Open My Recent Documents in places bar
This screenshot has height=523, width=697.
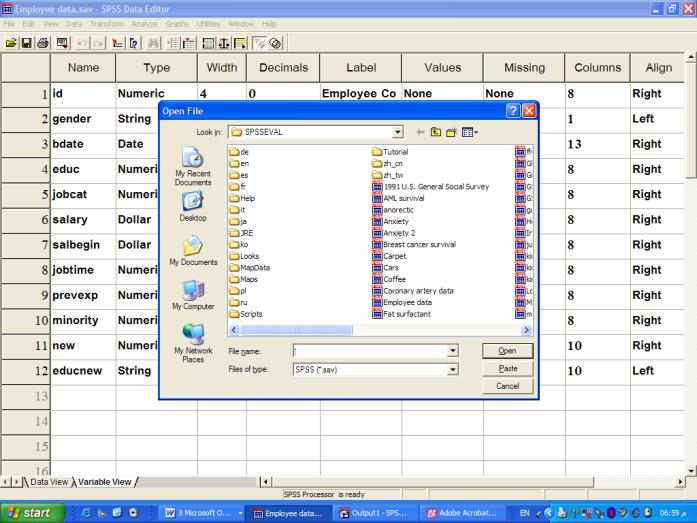click(193, 166)
